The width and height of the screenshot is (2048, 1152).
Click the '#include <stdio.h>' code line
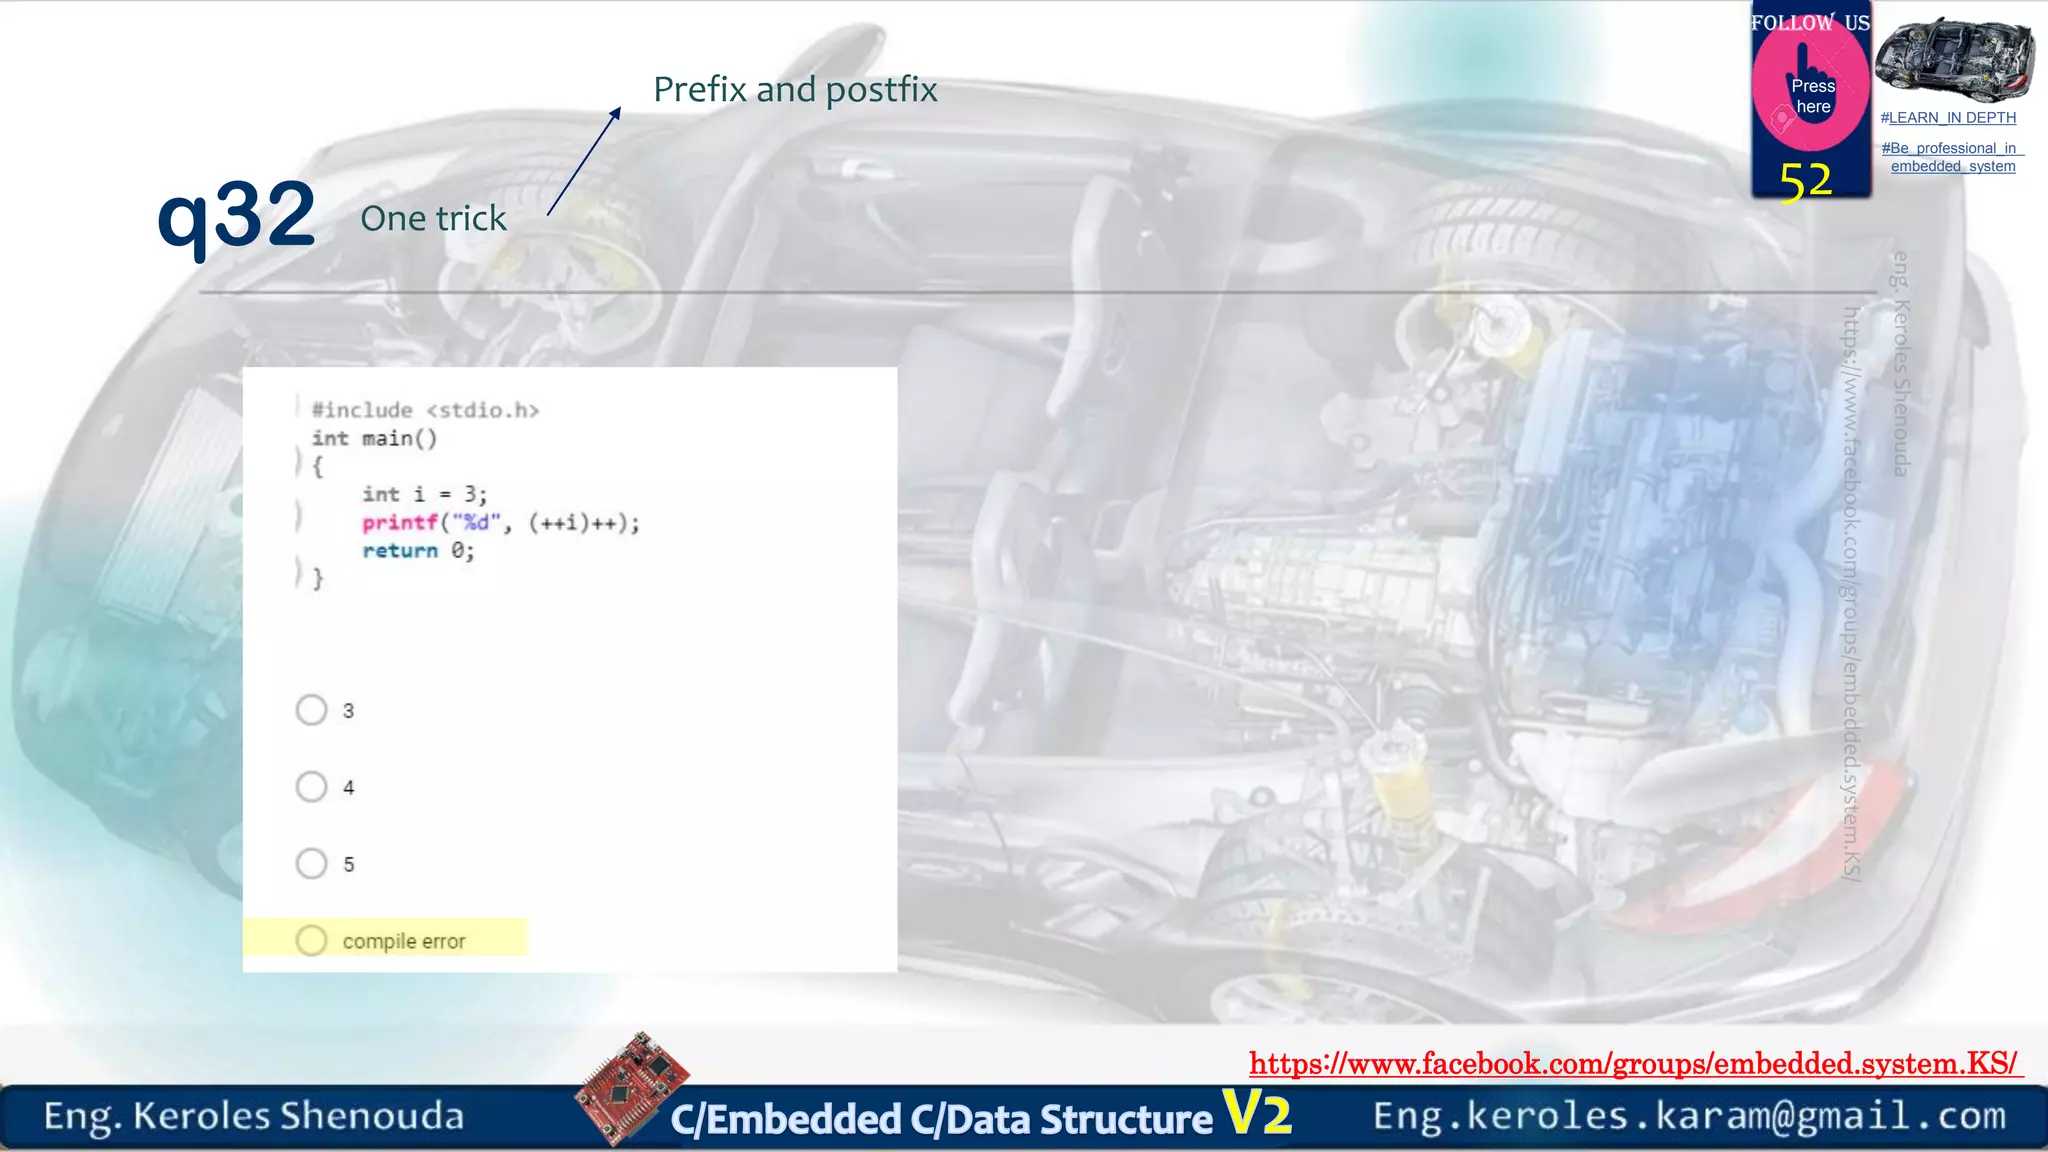point(425,410)
